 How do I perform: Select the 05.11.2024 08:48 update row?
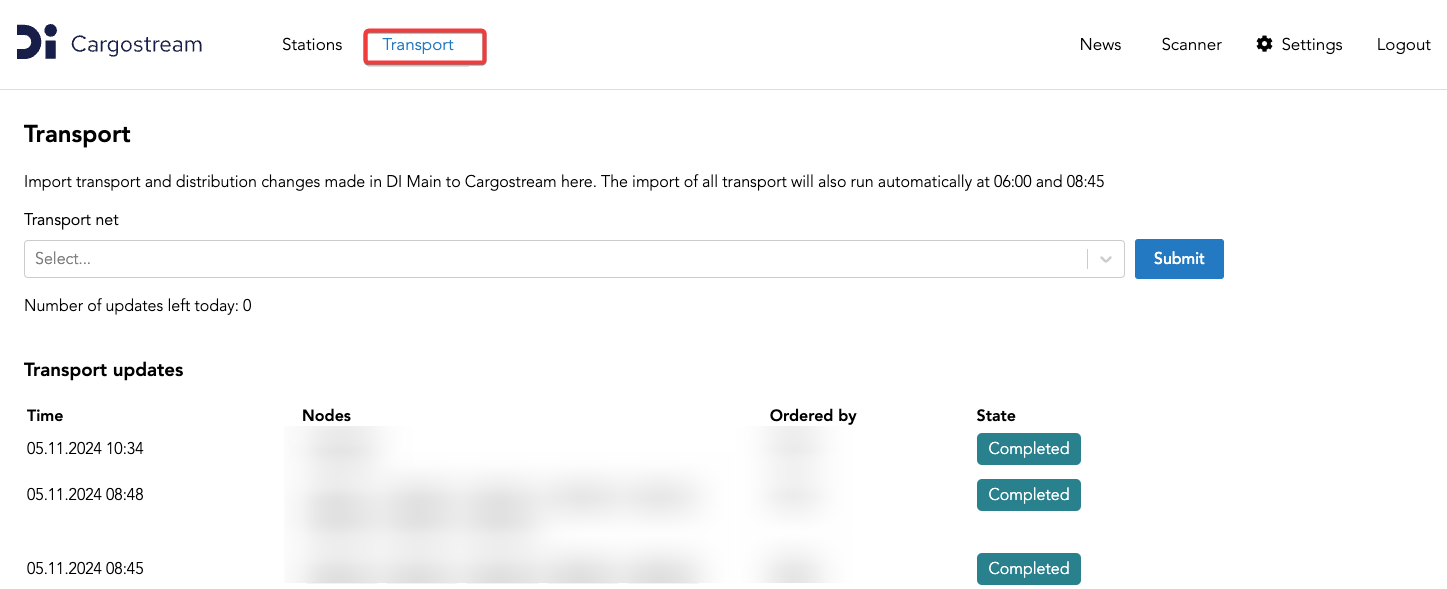click(554, 503)
